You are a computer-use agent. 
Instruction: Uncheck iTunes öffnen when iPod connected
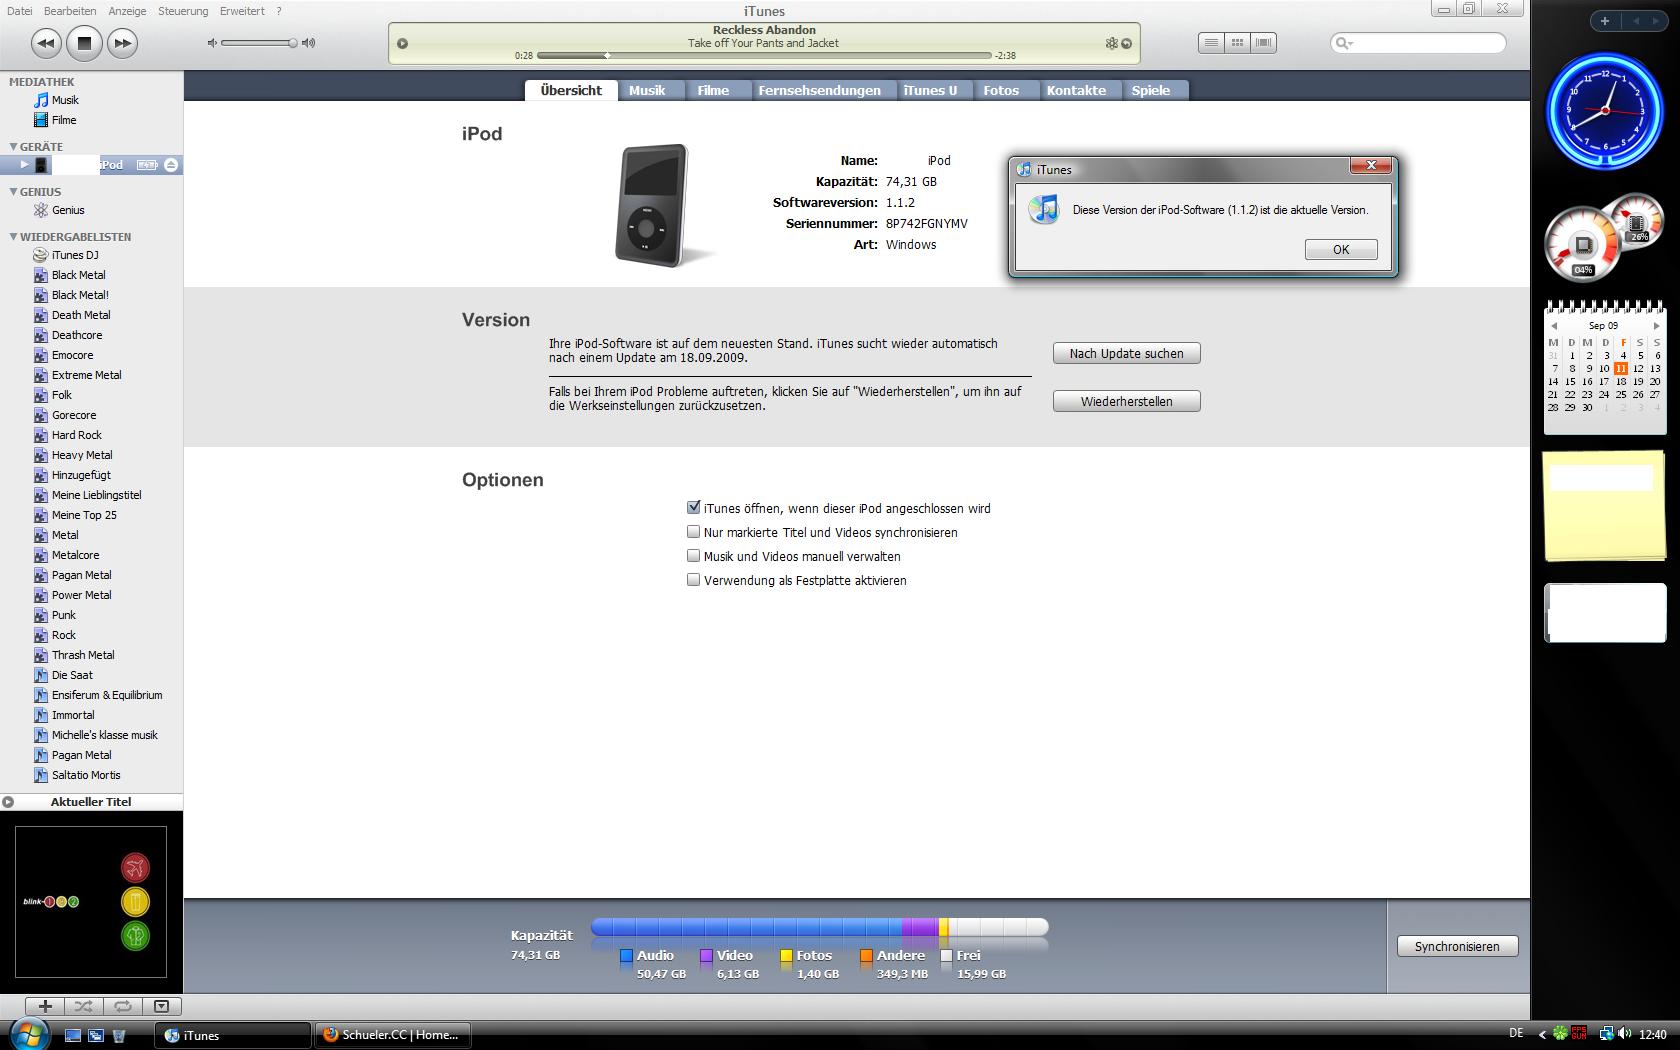(x=693, y=508)
